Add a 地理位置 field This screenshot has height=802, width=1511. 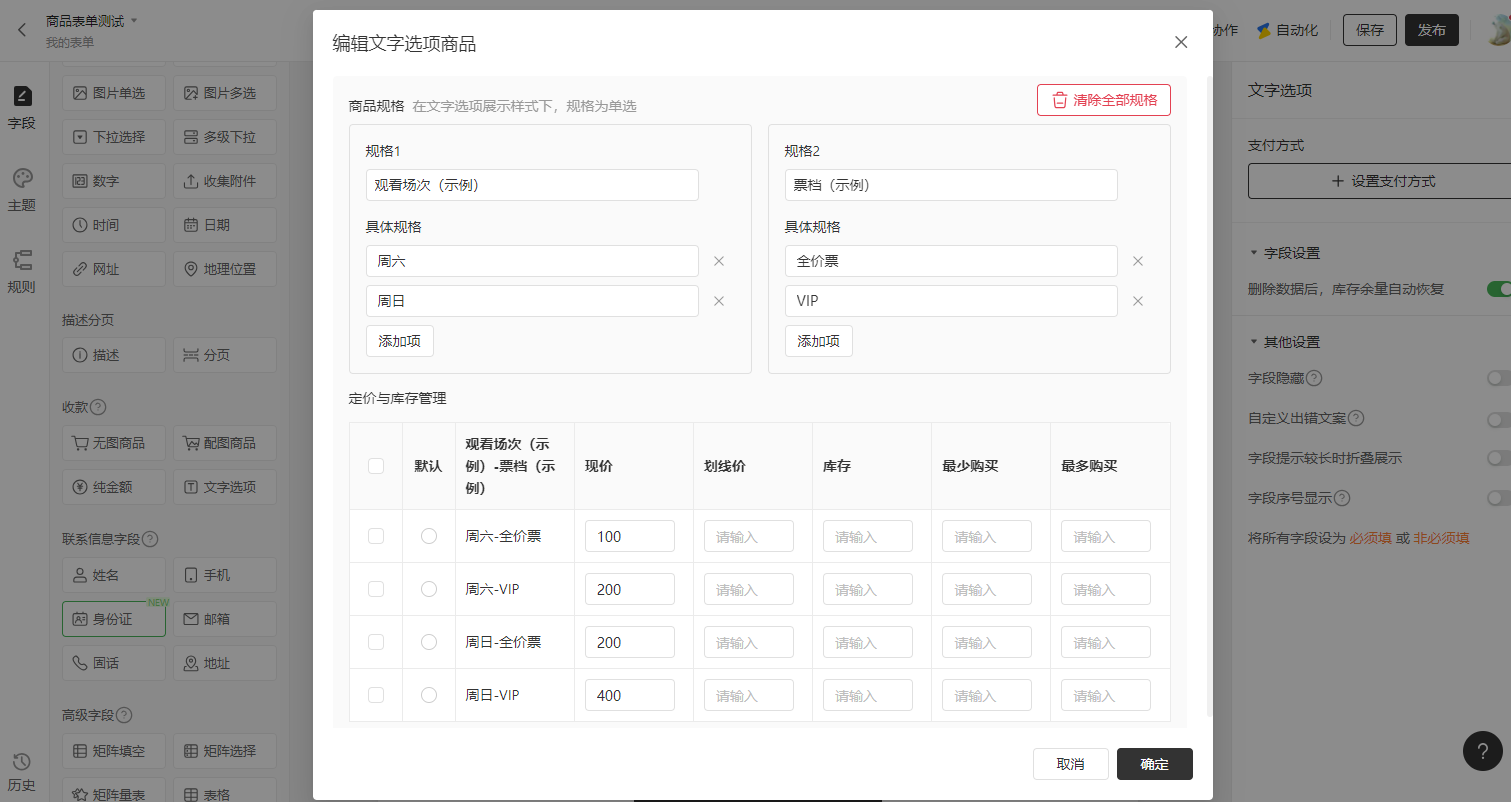[225, 269]
